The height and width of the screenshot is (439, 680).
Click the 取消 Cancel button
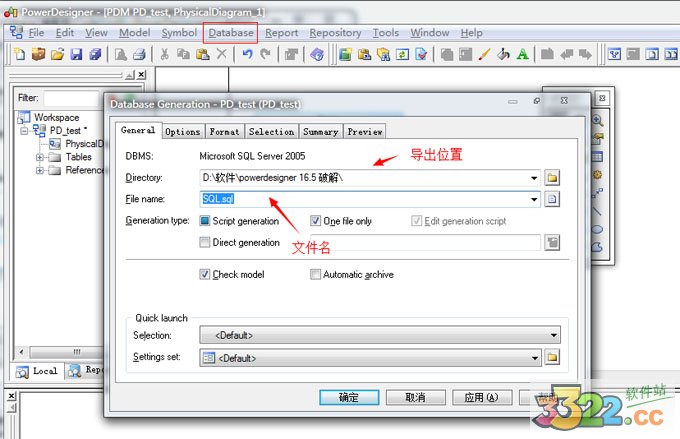[415, 397]
